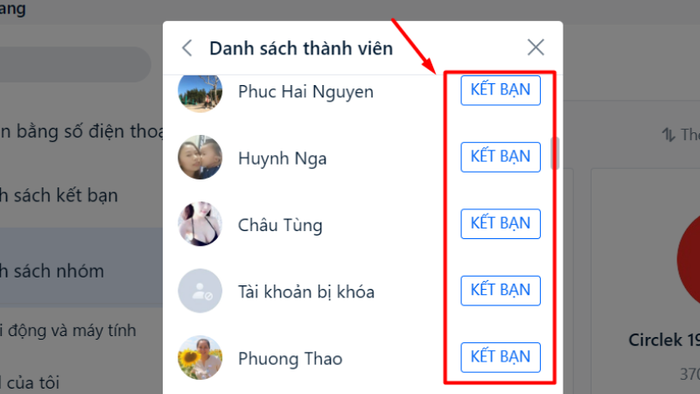Screen dimensions: 700x394
Task: Open Phuong Thao's sunflower avatar
Action: 200,357
